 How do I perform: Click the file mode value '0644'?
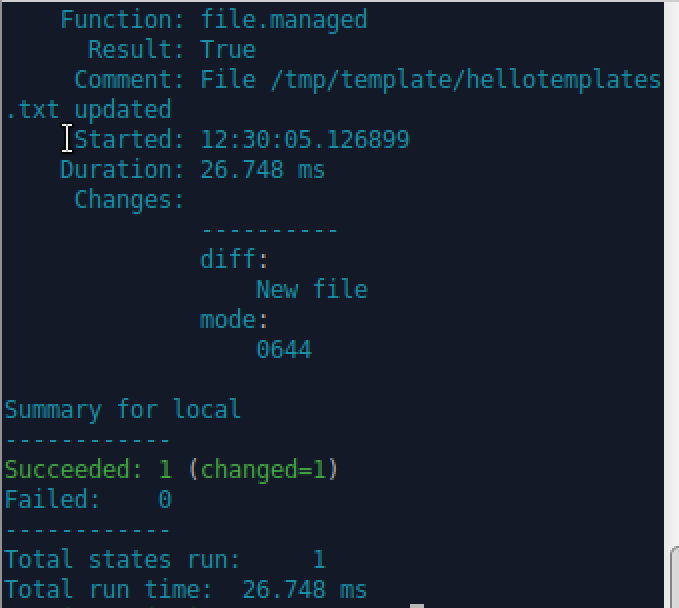(284, 350)
